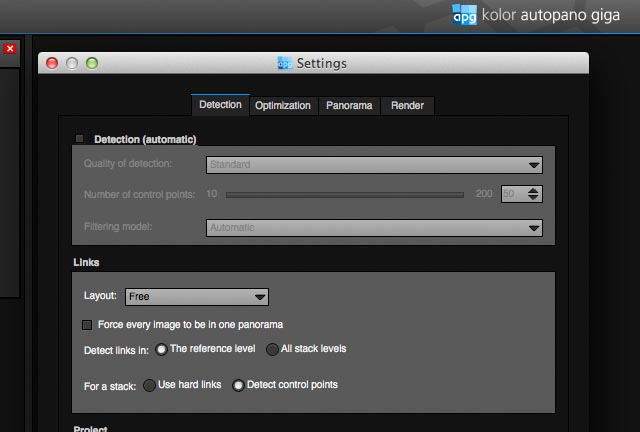The image size is (640, 432).
Task: Decrease control points with the down arrow
Action: pos(533,198)
